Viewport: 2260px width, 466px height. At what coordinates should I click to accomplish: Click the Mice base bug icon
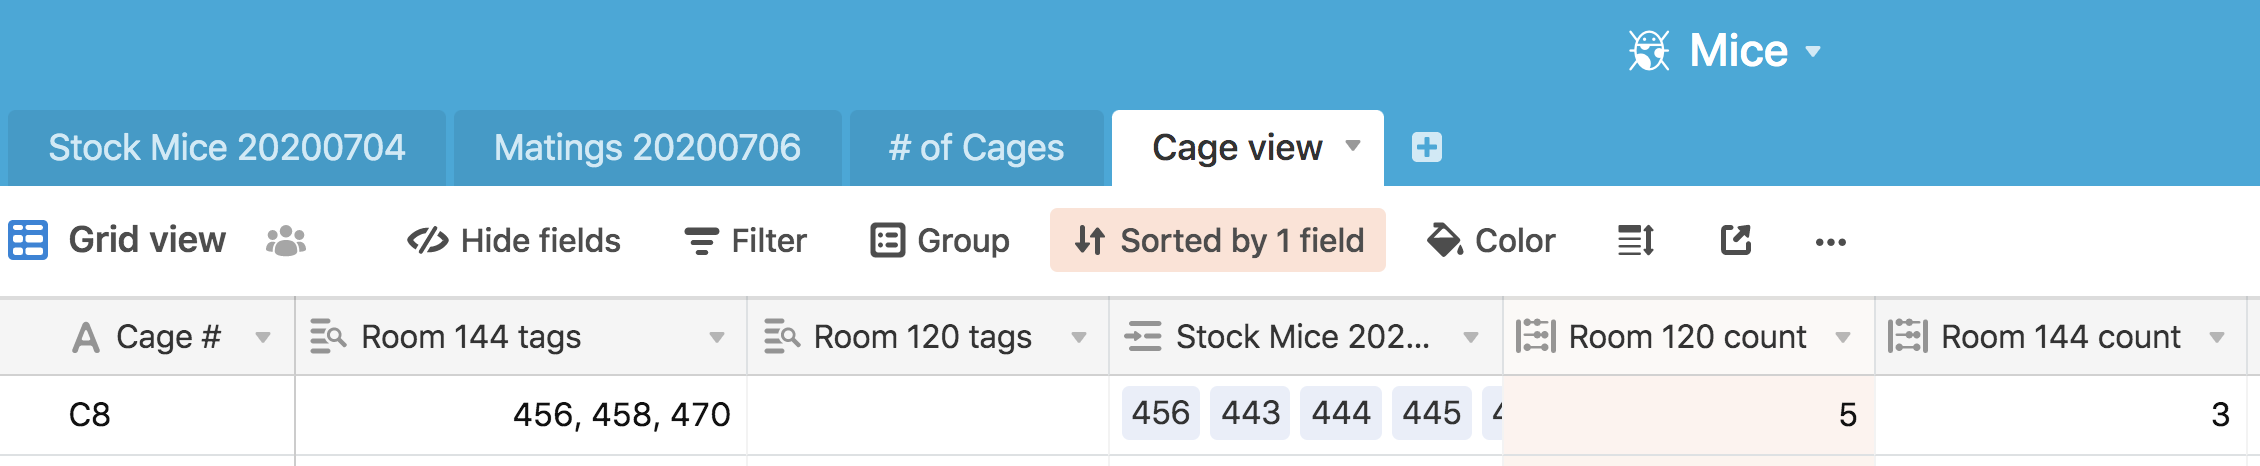(x=1649, y=51)
